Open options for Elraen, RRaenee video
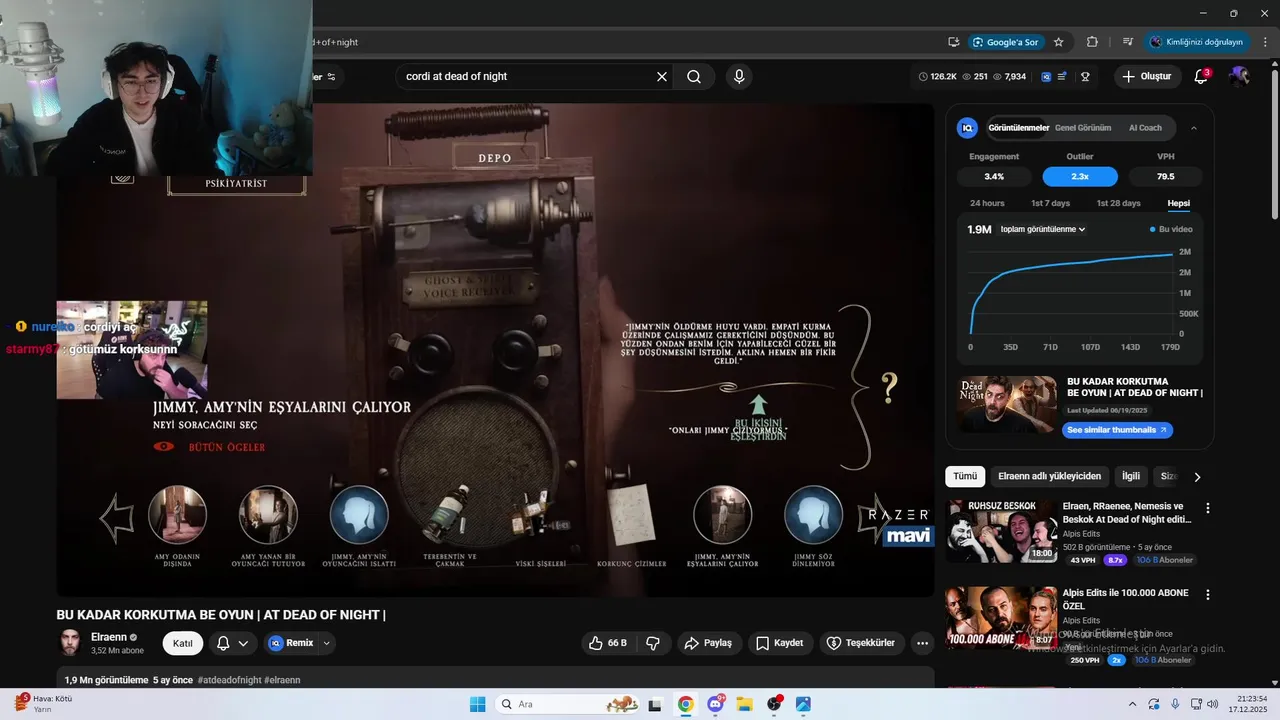The width and height of the screenshot is (1280, 720). [x=1207, y=508]
